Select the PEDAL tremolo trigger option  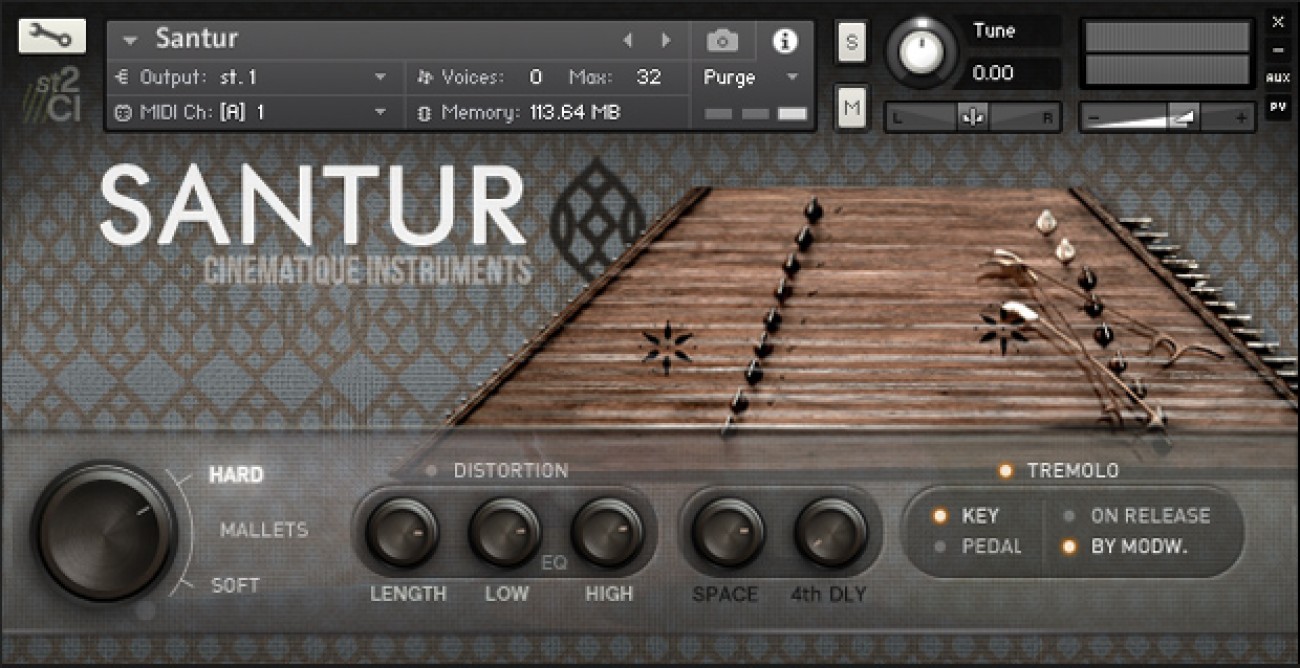(x=940, y=547)
